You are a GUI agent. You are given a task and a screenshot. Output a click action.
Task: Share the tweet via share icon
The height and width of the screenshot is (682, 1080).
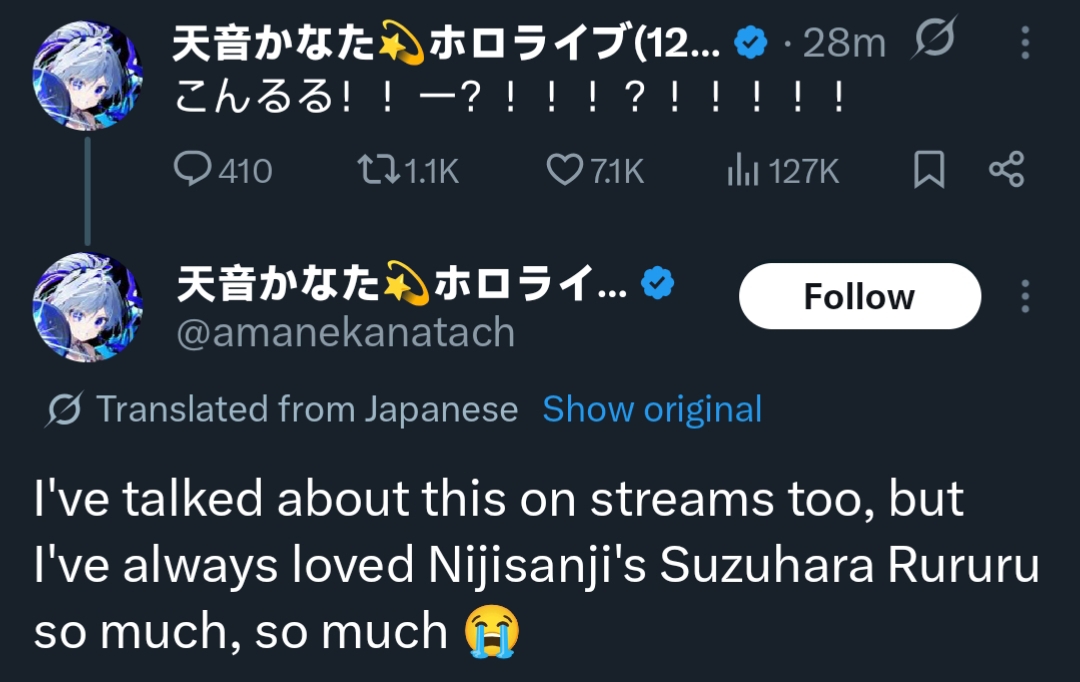coord(1006,170)
